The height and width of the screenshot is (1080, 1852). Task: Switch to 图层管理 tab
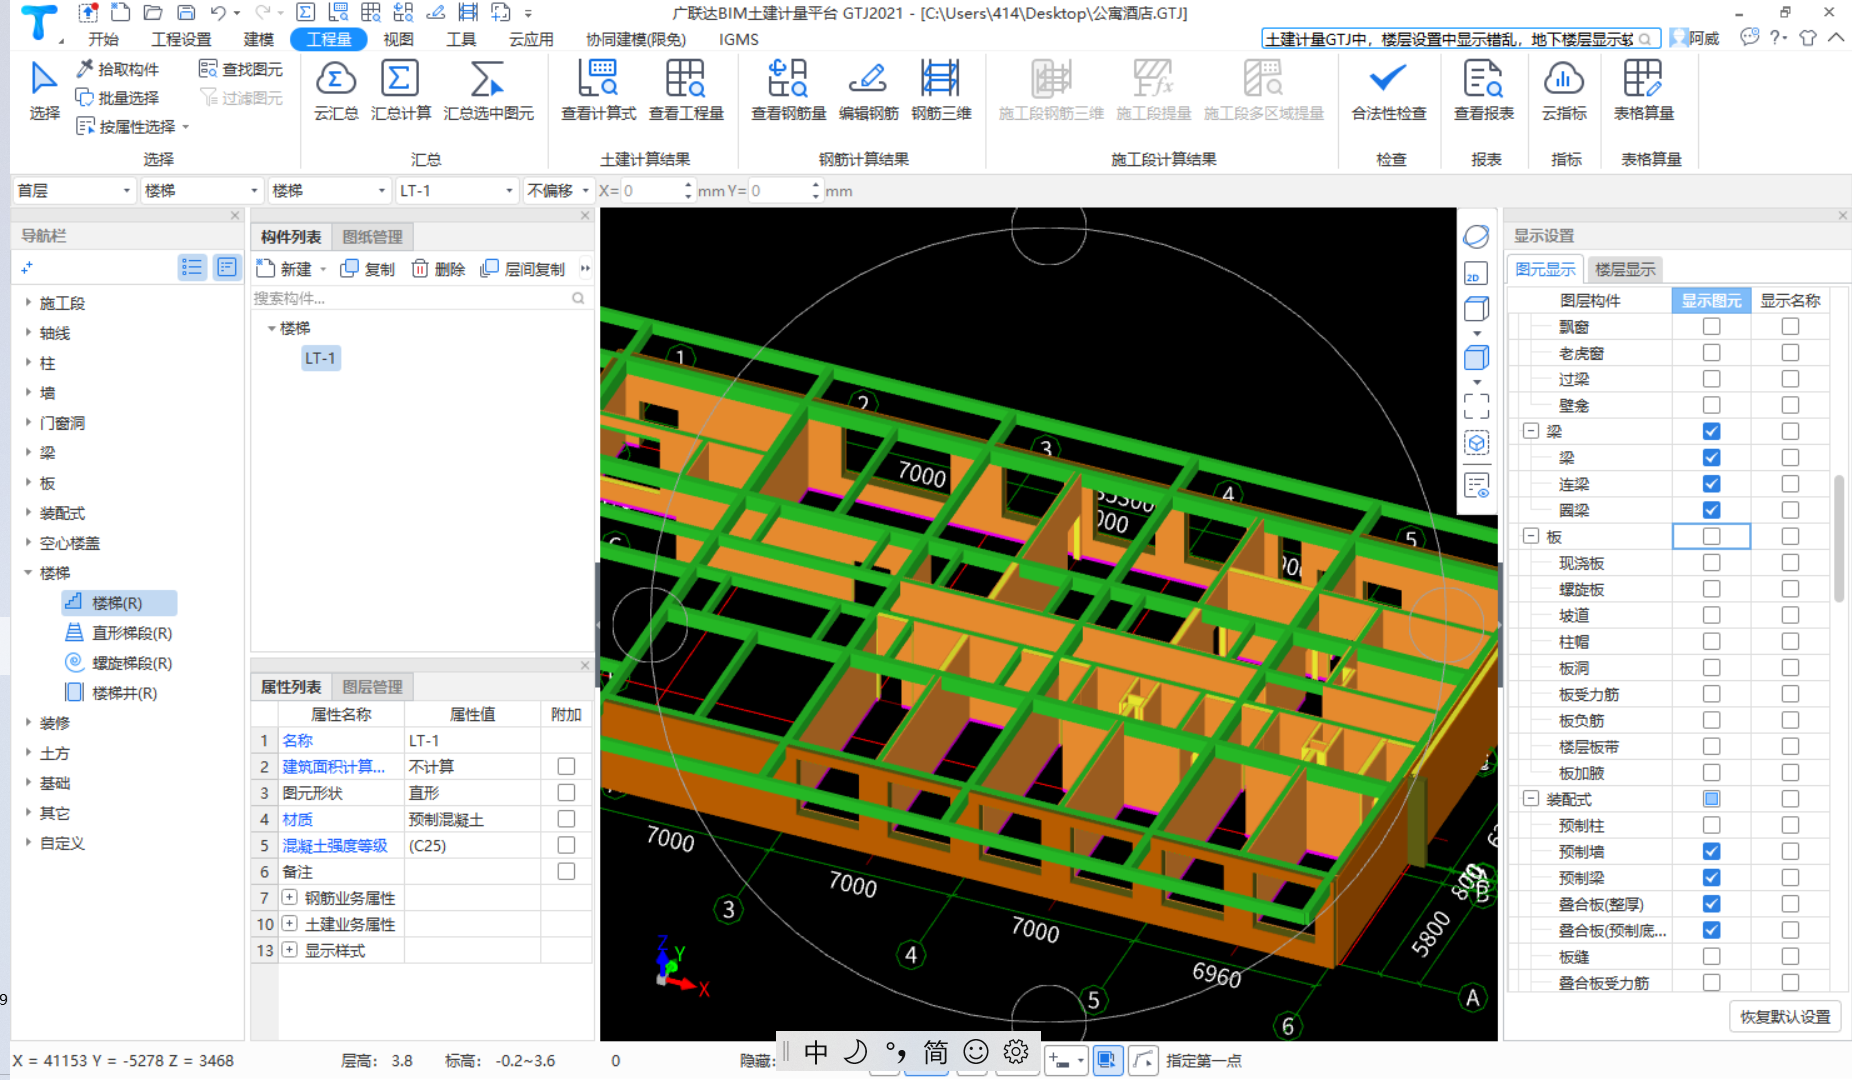point(372,687)
